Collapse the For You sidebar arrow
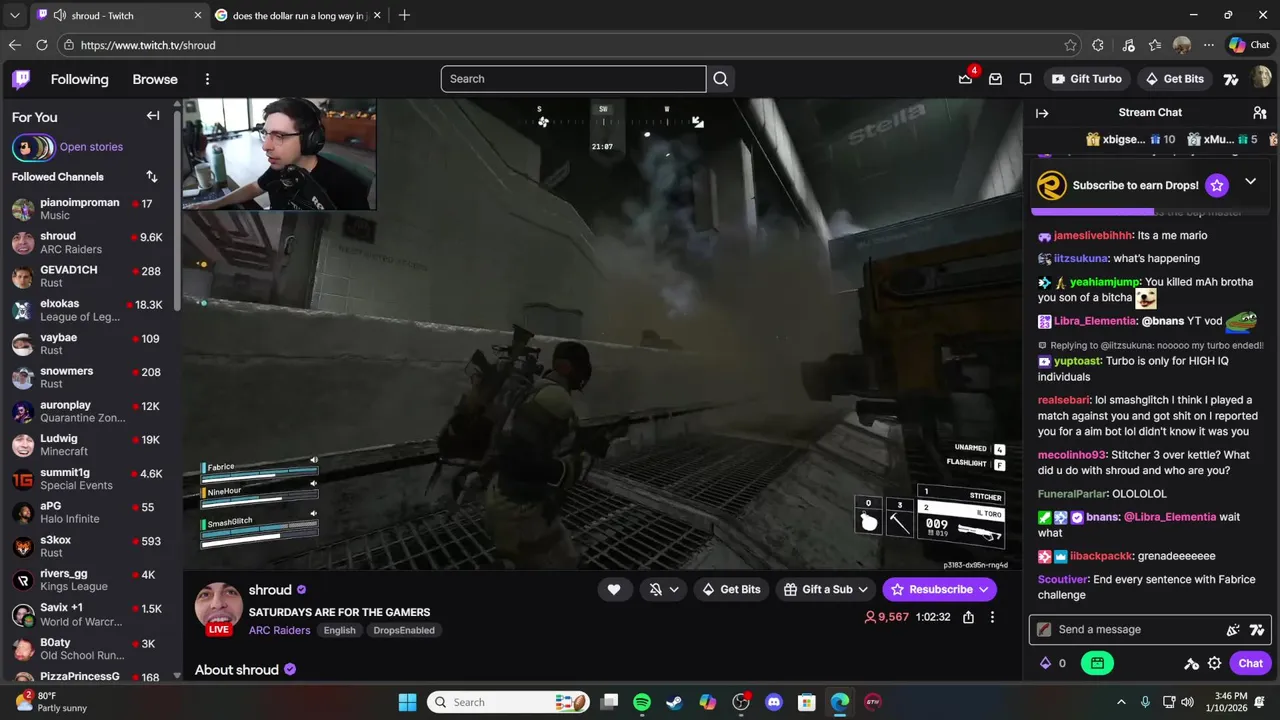1280x720 pixels. click(x=153, y=116)
